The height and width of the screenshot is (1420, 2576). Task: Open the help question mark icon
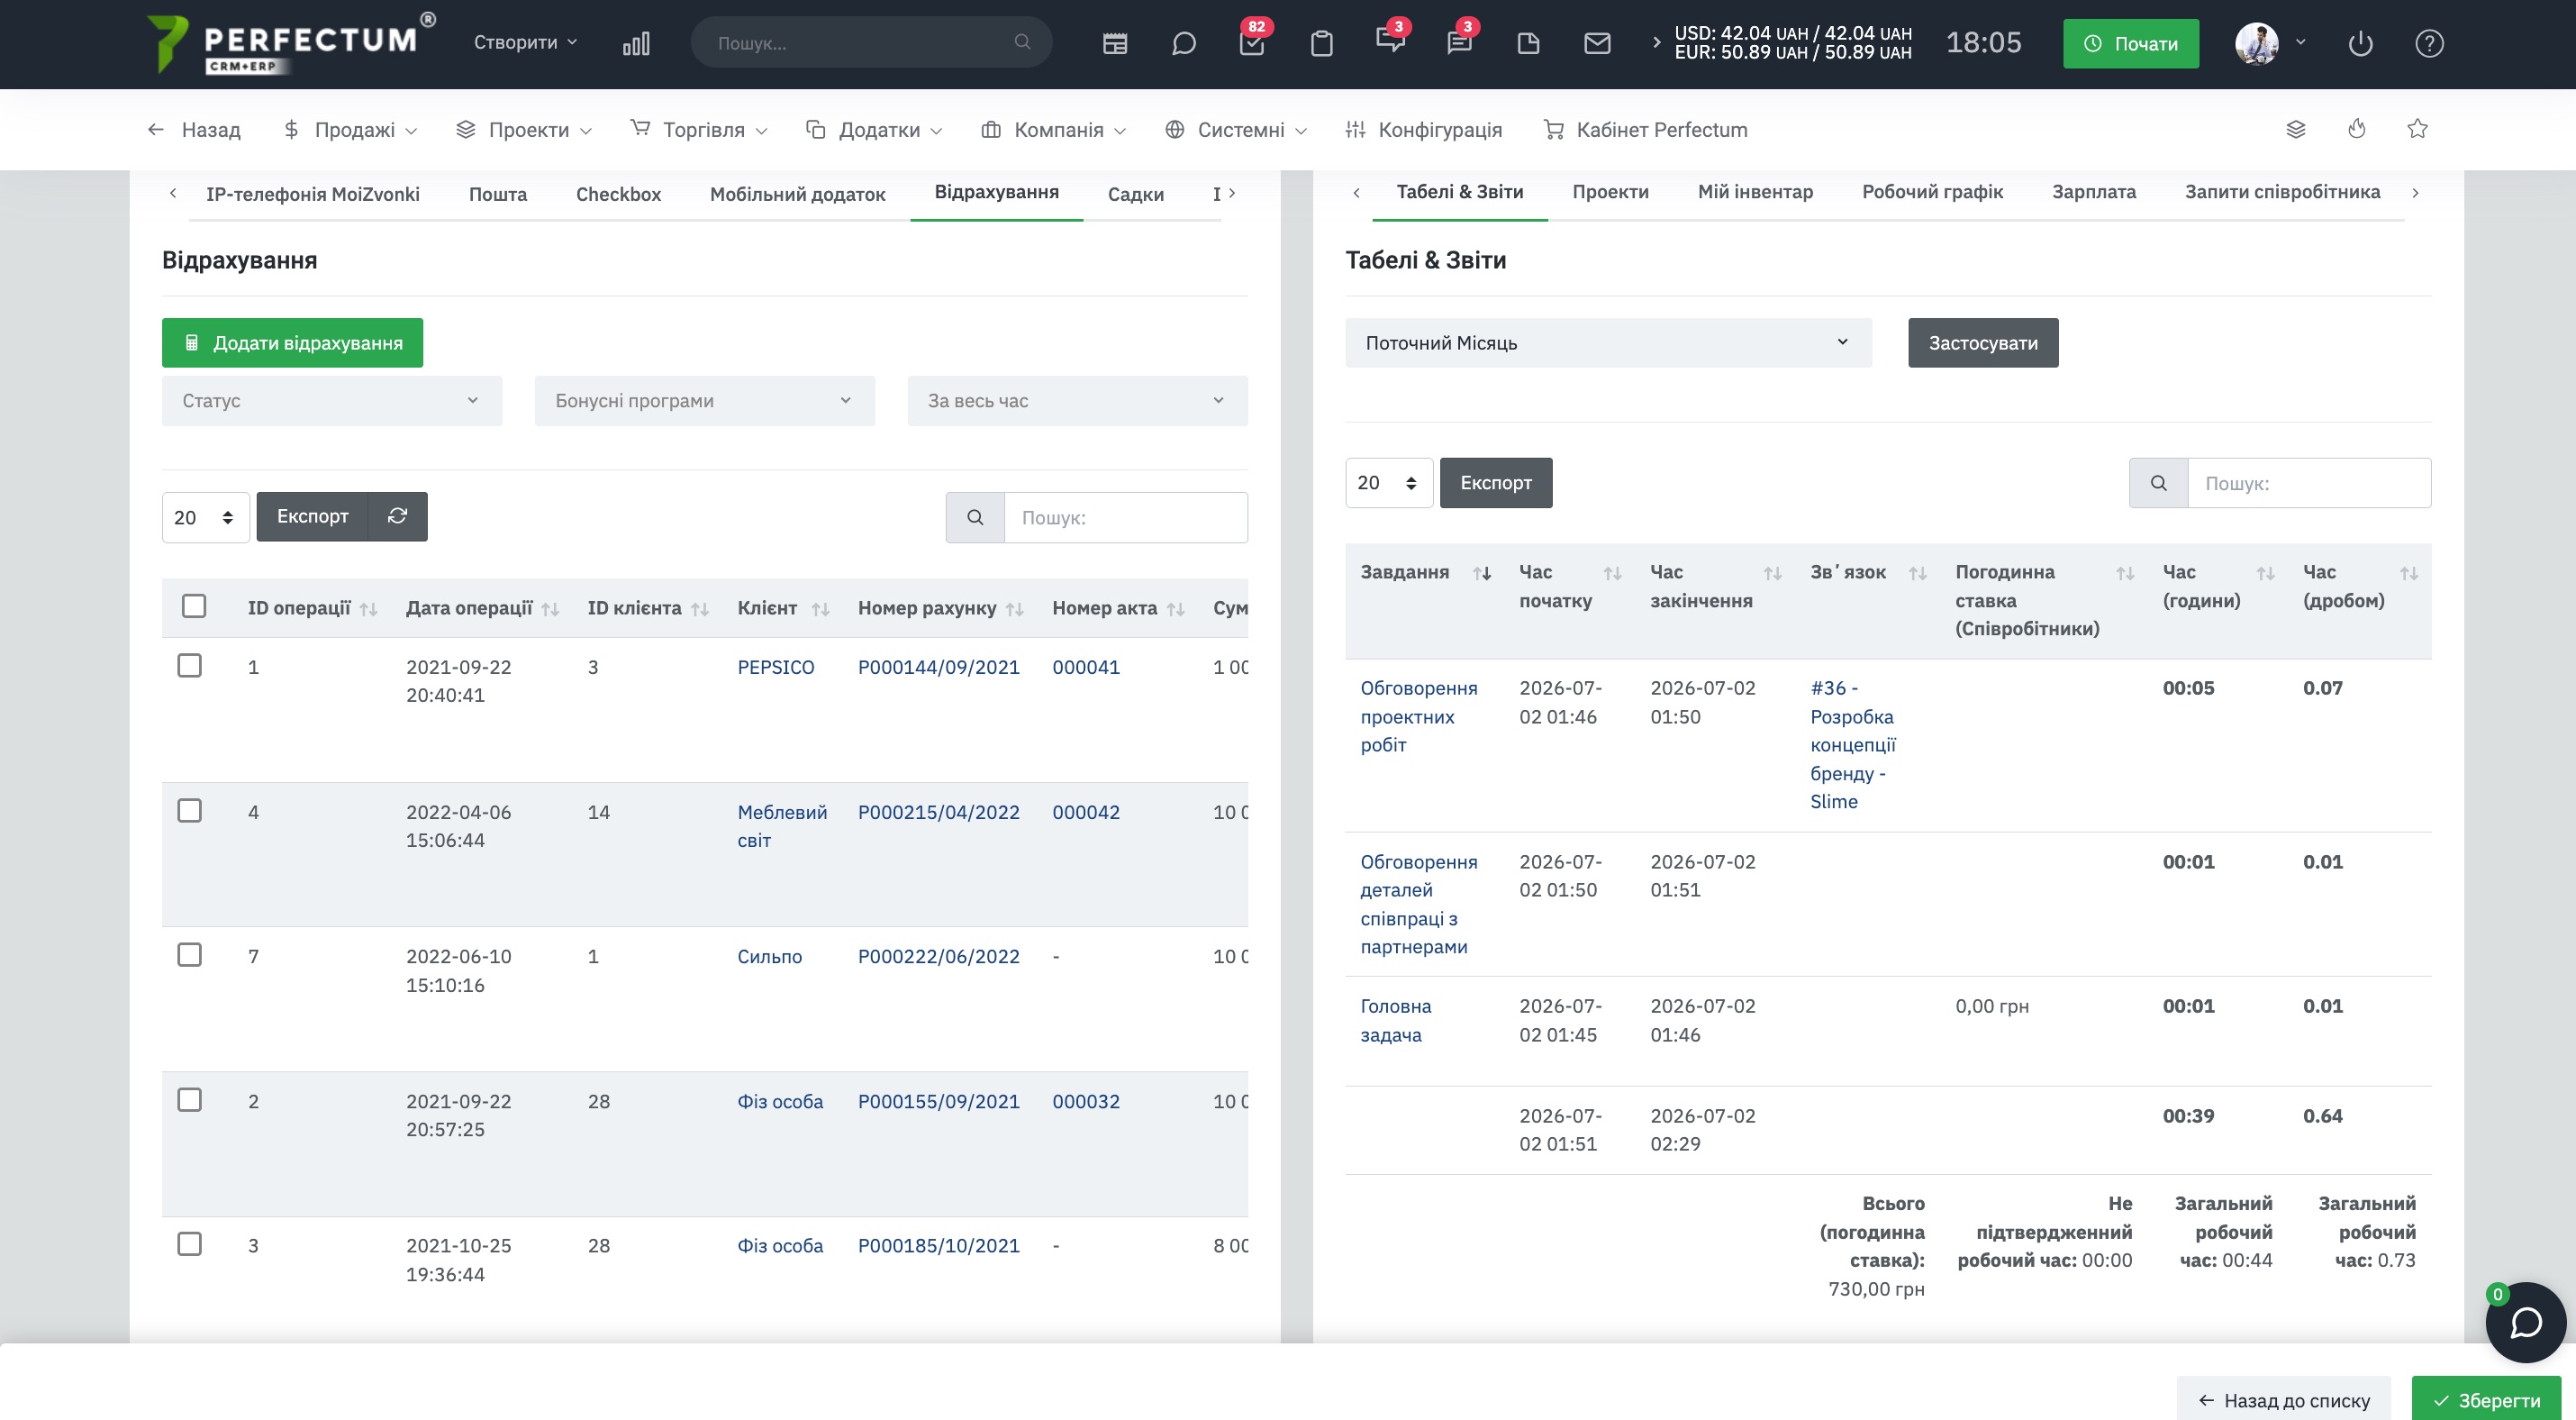click(x=2429, y=43)
